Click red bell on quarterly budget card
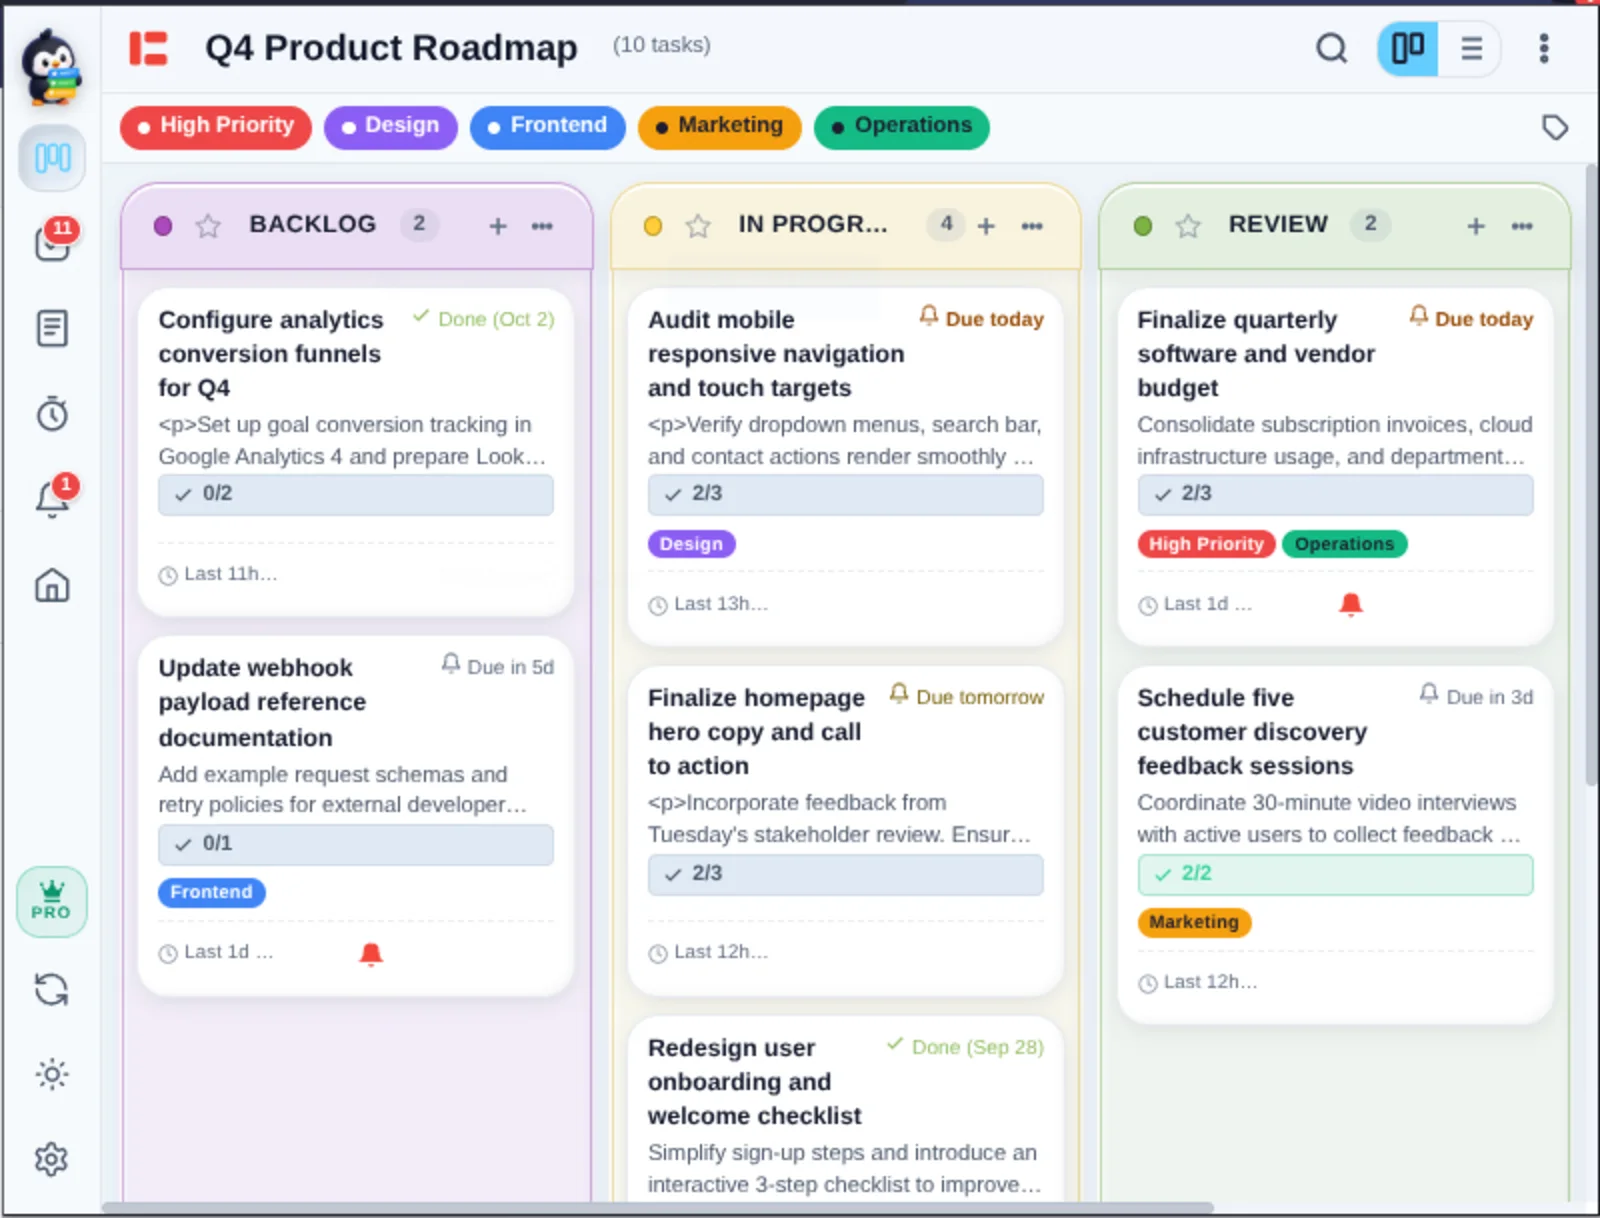1600x1218 pixels. 1351,604
